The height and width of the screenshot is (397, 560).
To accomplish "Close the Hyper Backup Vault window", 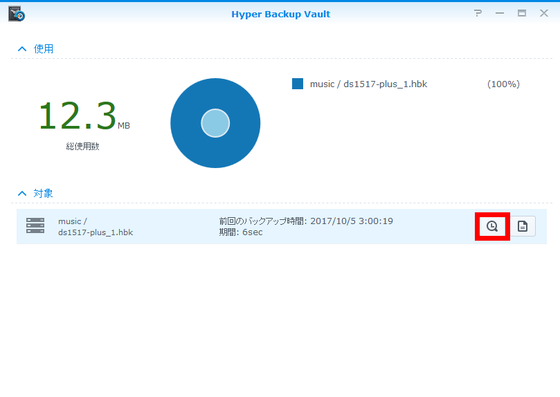I will coord(544,14).
